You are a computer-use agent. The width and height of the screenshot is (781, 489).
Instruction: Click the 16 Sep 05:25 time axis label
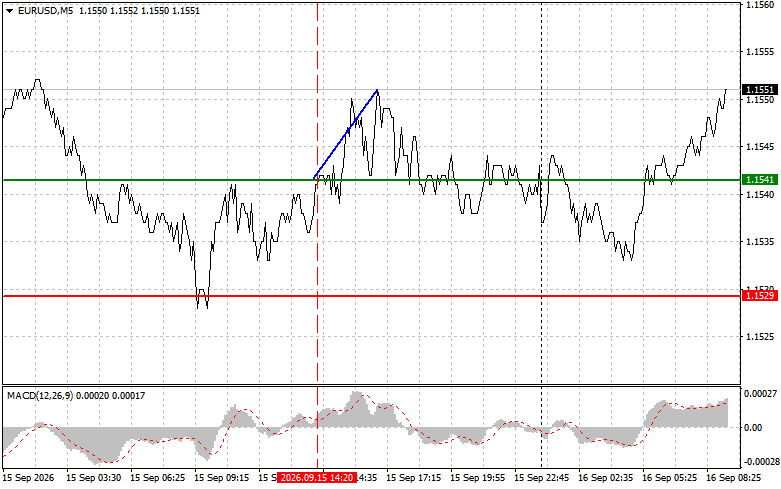[x=669, y=478]
